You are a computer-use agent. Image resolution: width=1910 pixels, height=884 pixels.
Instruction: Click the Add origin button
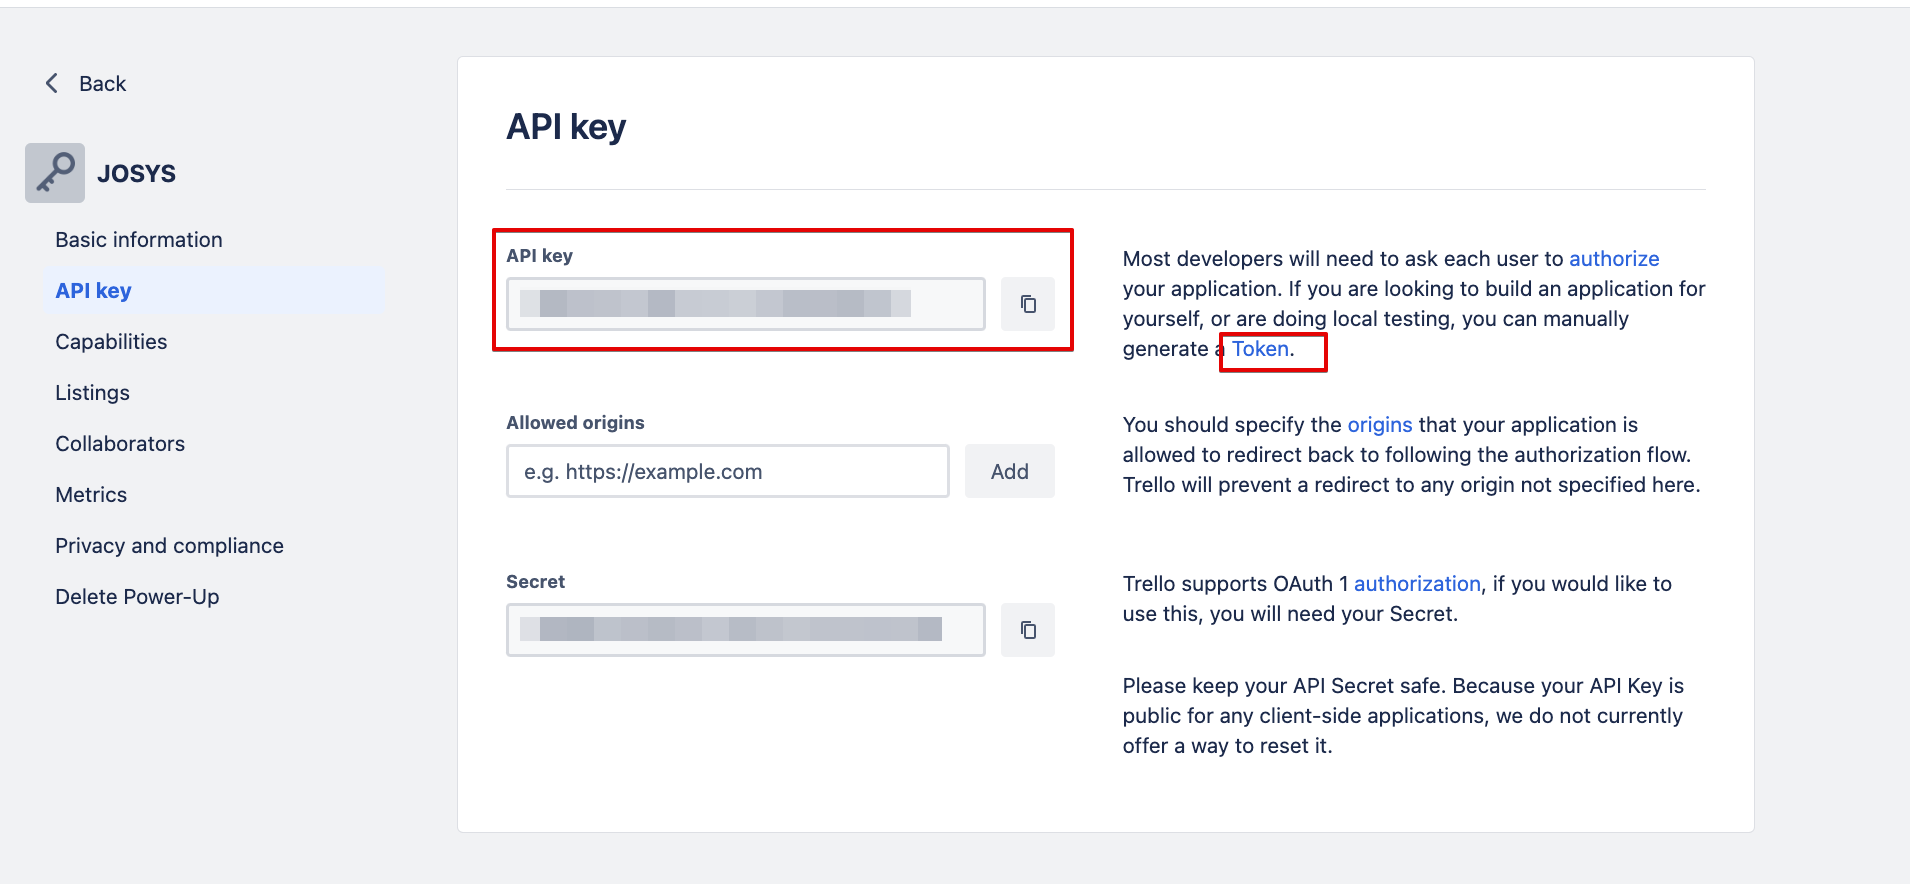pyautogui.click(x=1009, y=471)
